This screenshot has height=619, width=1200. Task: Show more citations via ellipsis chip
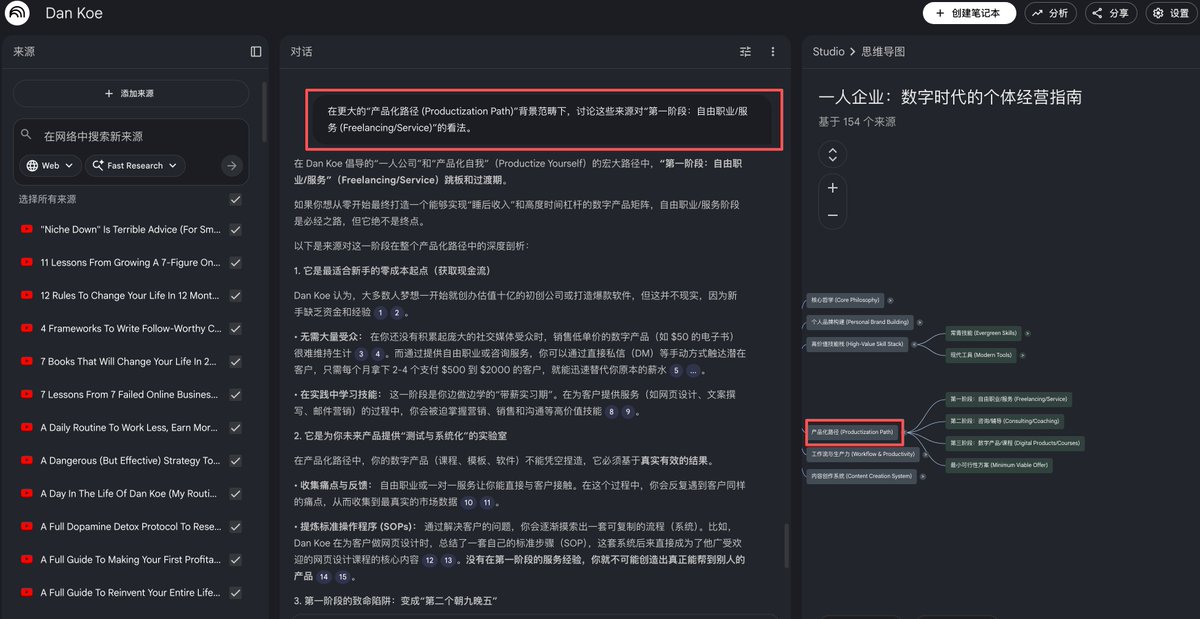[695, 370]
